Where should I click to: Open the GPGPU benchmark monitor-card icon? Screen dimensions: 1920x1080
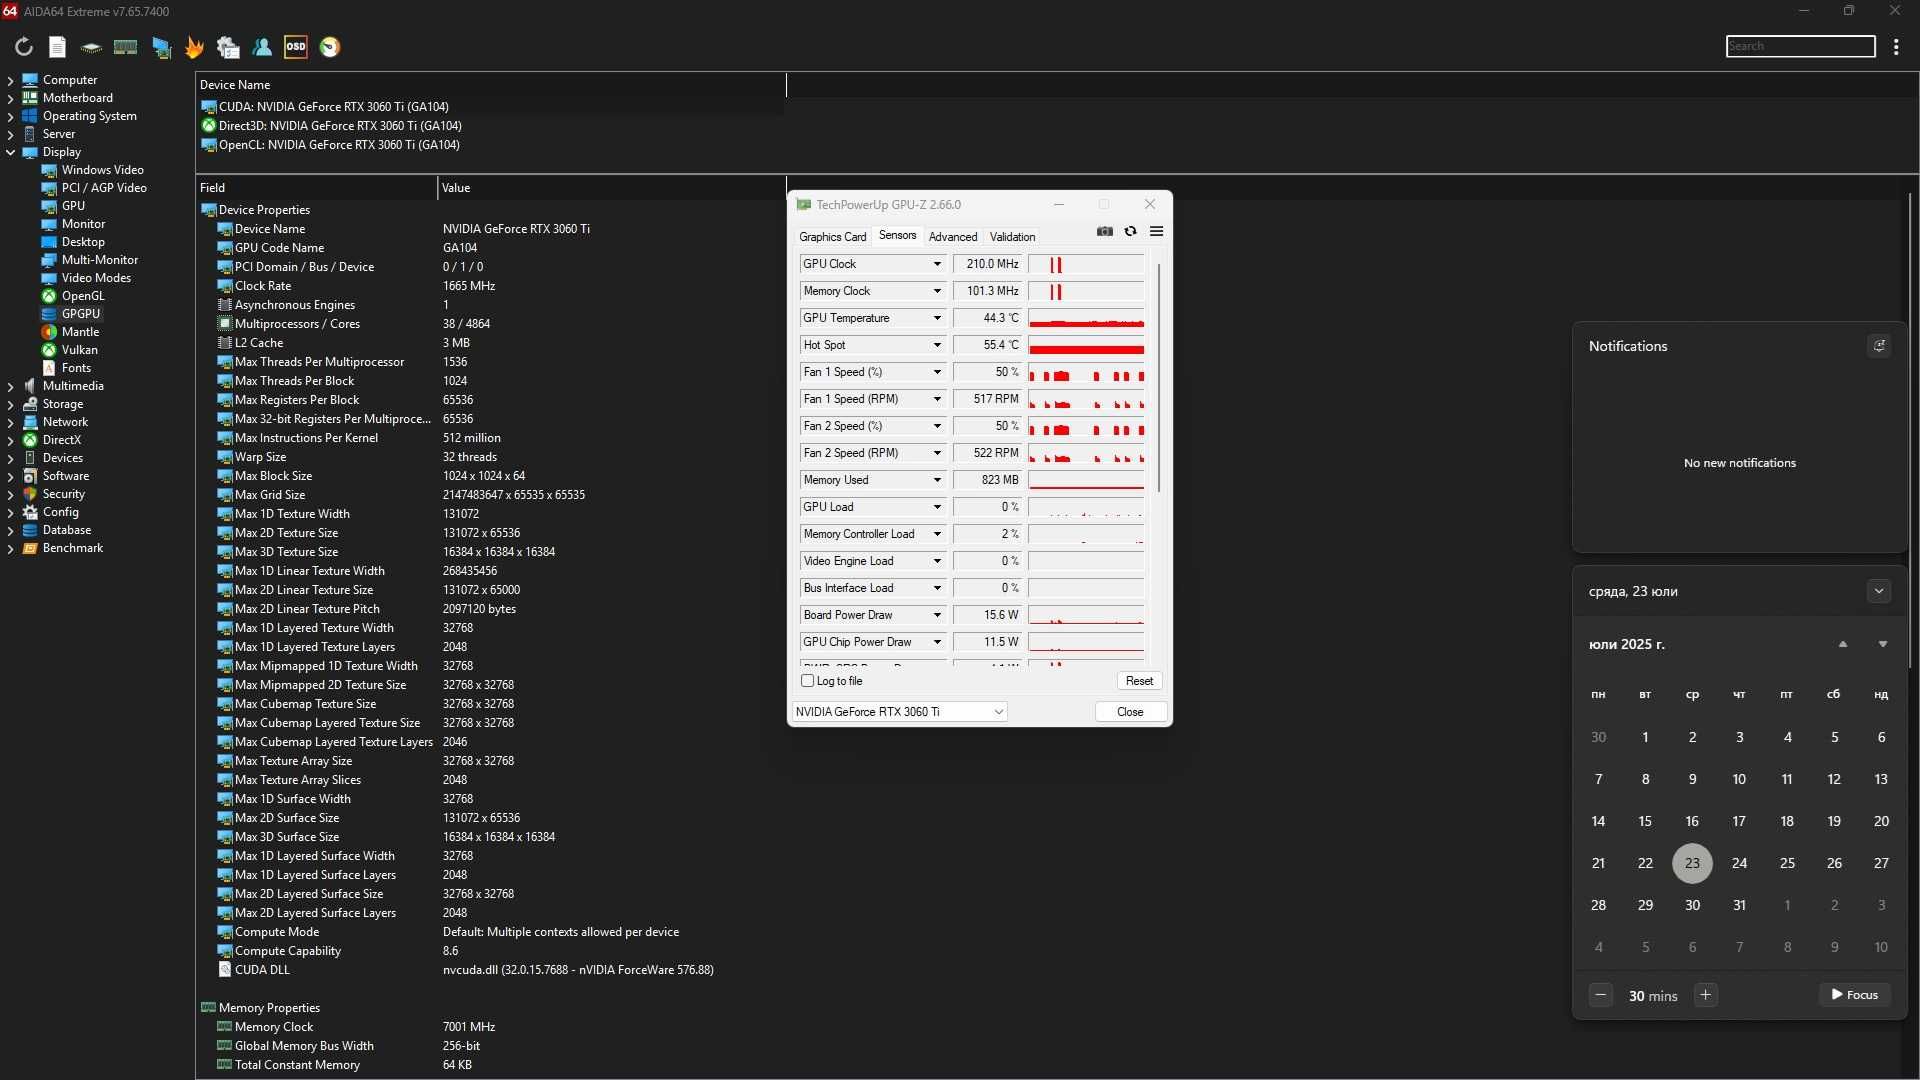160,47
